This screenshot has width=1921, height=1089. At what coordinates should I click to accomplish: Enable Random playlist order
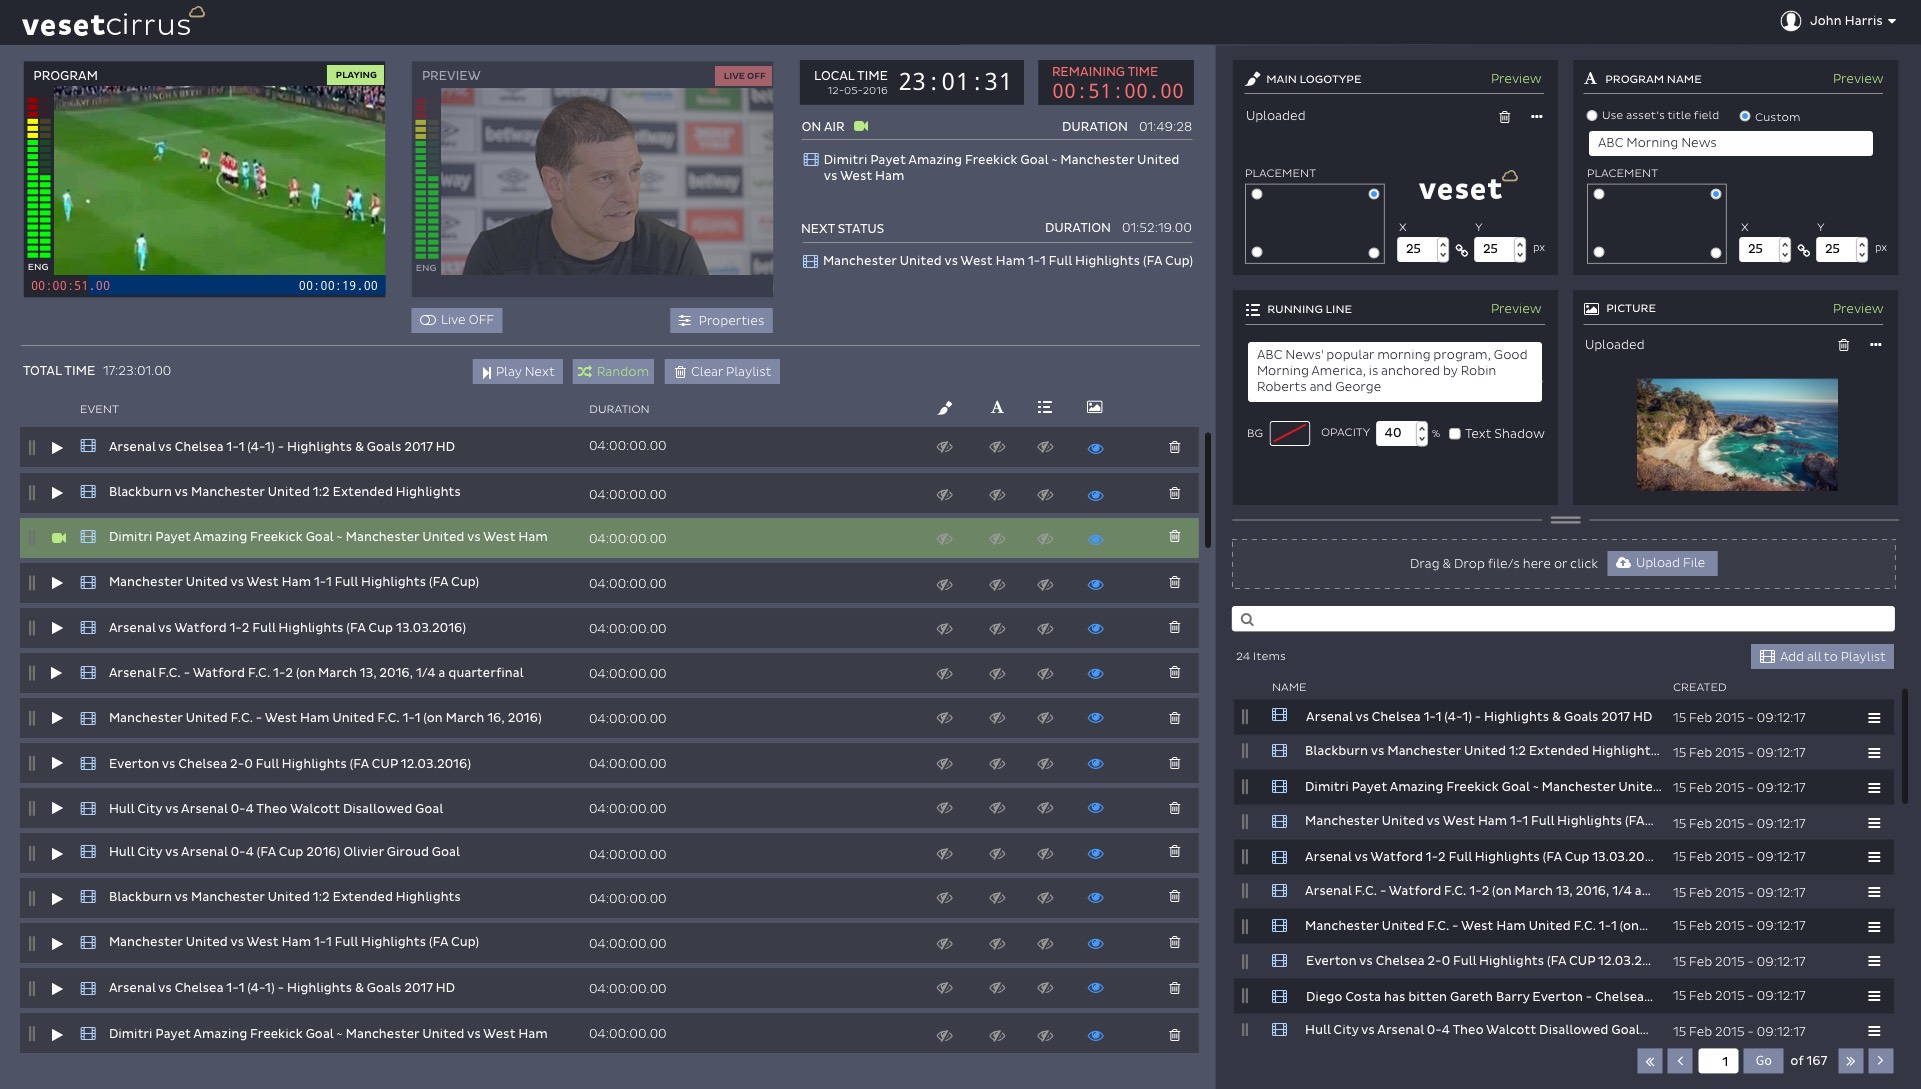(613, 372)
